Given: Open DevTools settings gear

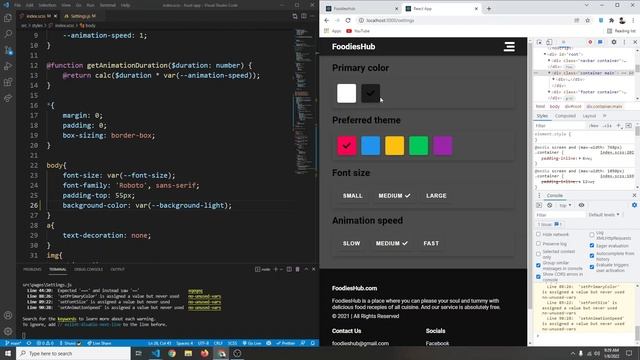Looking at the screenshot, I should coord(613,42).
